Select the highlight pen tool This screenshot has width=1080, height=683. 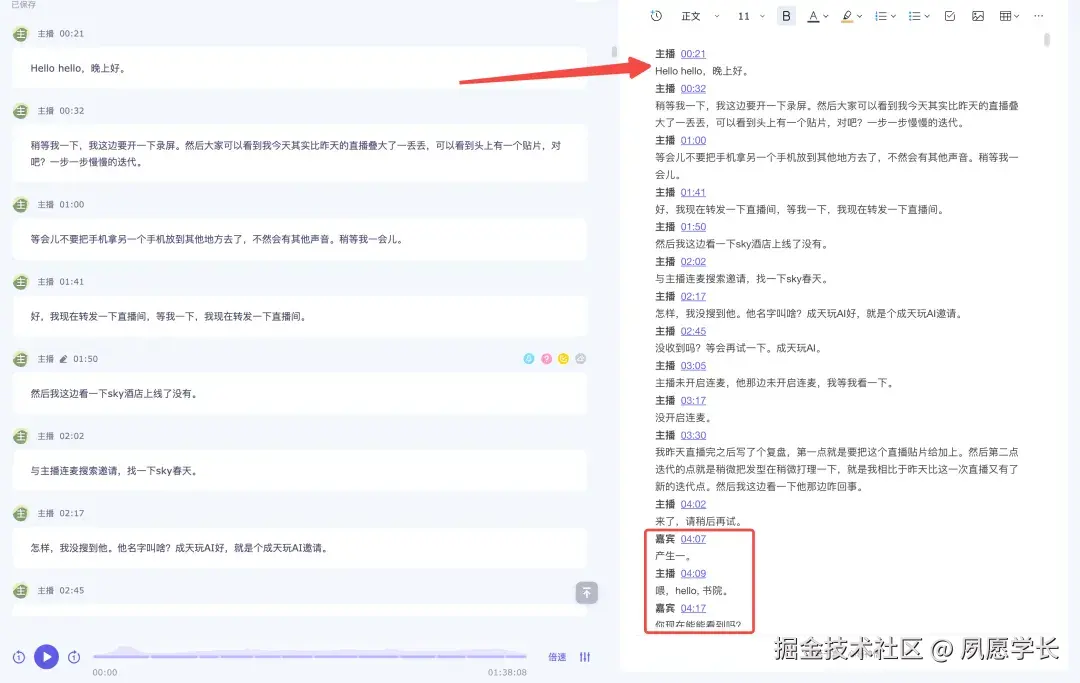point(849,17)
